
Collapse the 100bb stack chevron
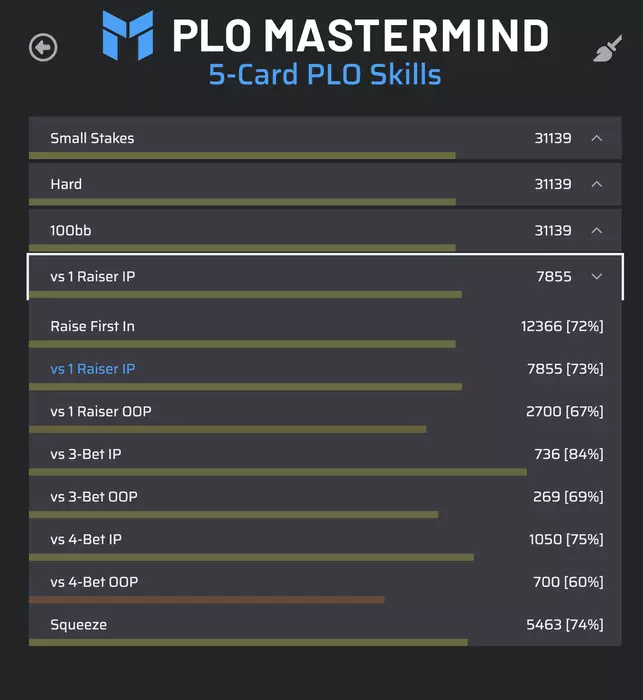(597, 230)
